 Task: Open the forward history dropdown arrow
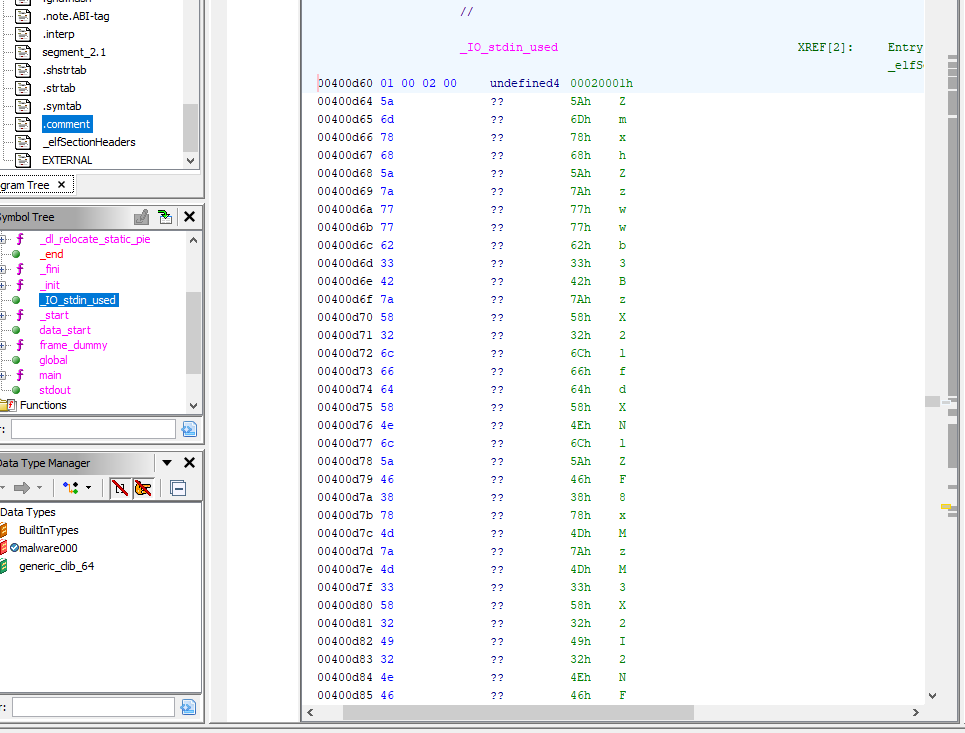click(41, 488)
